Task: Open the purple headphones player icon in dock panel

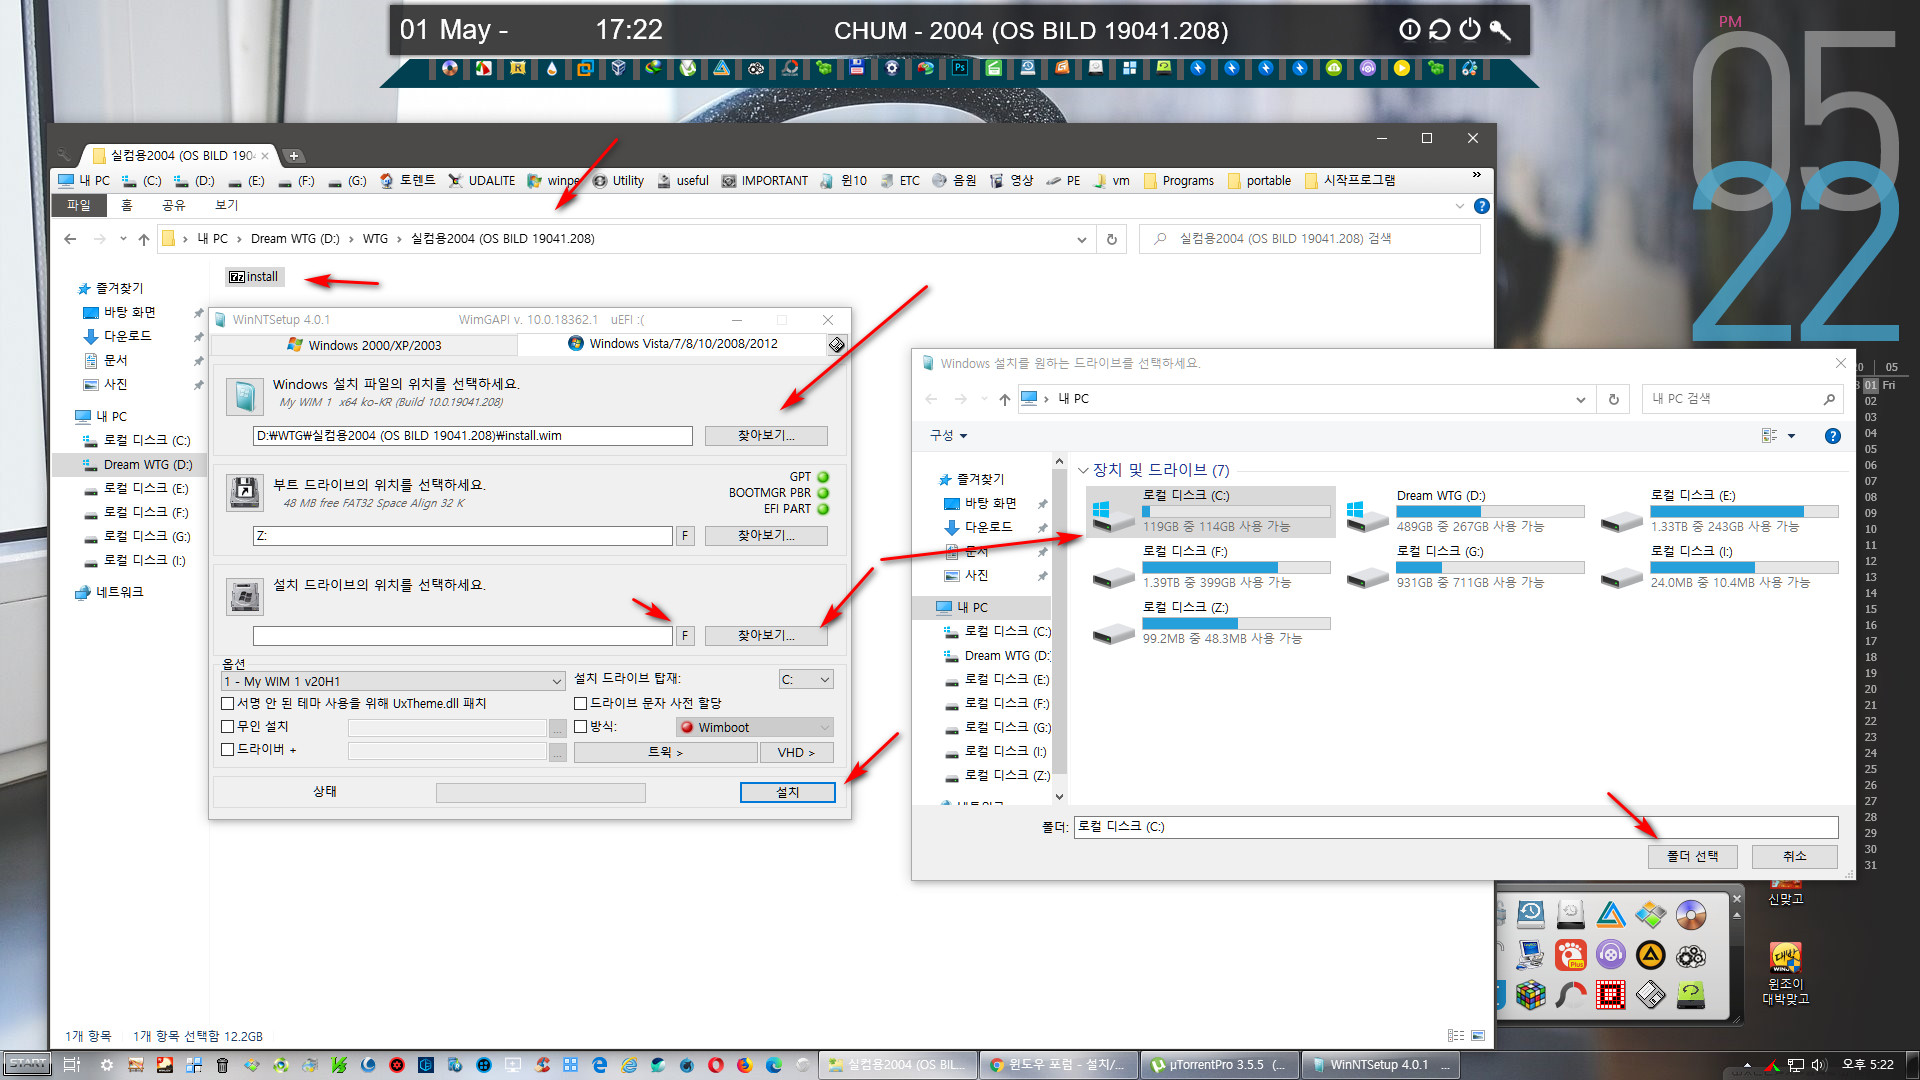Action: click(x=1610, y=955)
